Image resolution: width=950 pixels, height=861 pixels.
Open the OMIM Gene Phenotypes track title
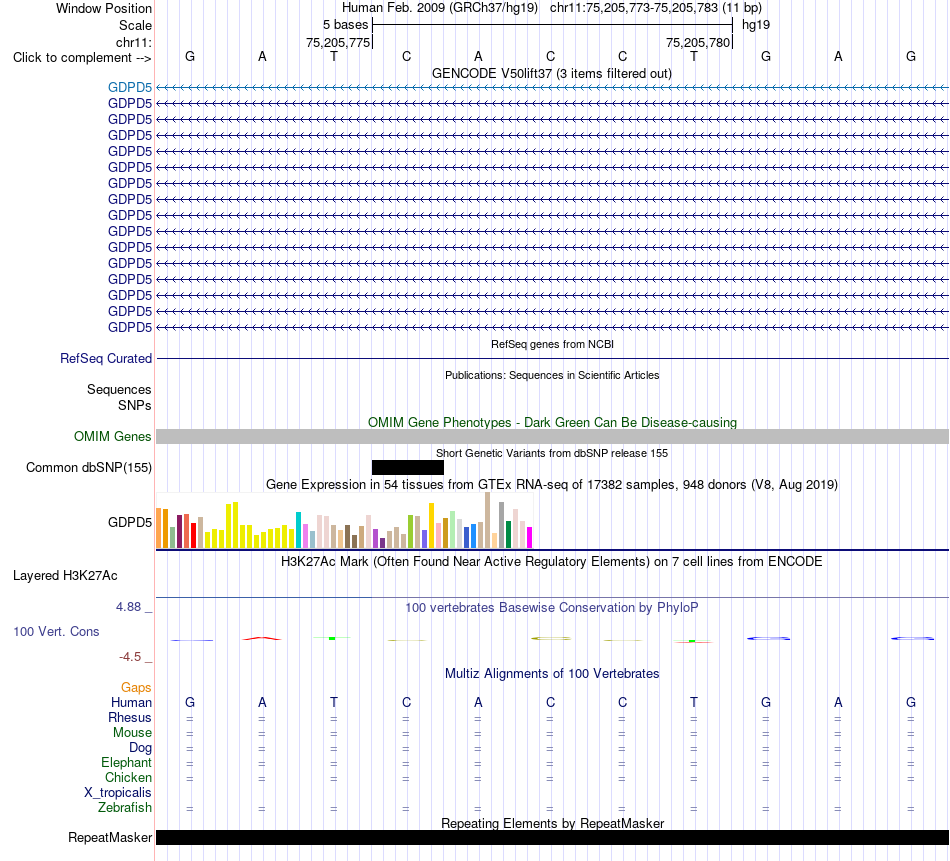(x=552, y=422)
